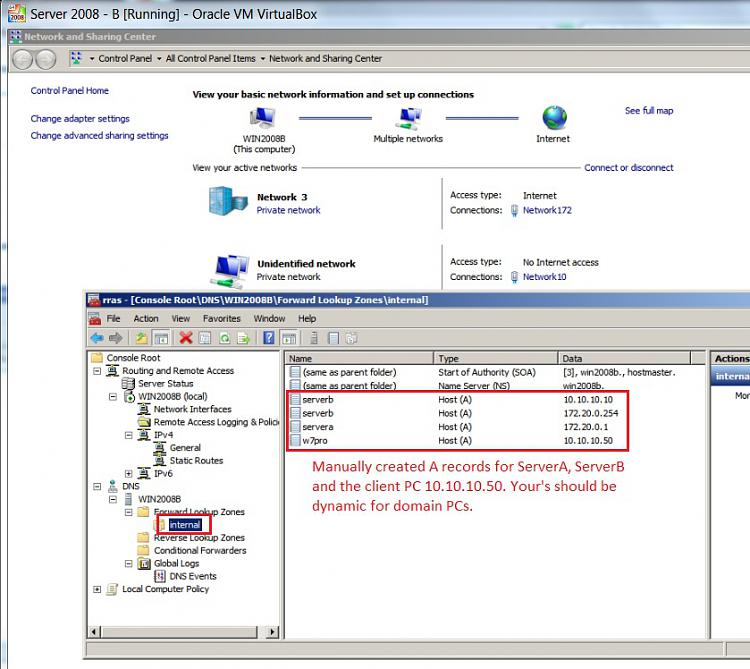Collapse the WIN2008B (local) tree node

click(x=113, y=396)
